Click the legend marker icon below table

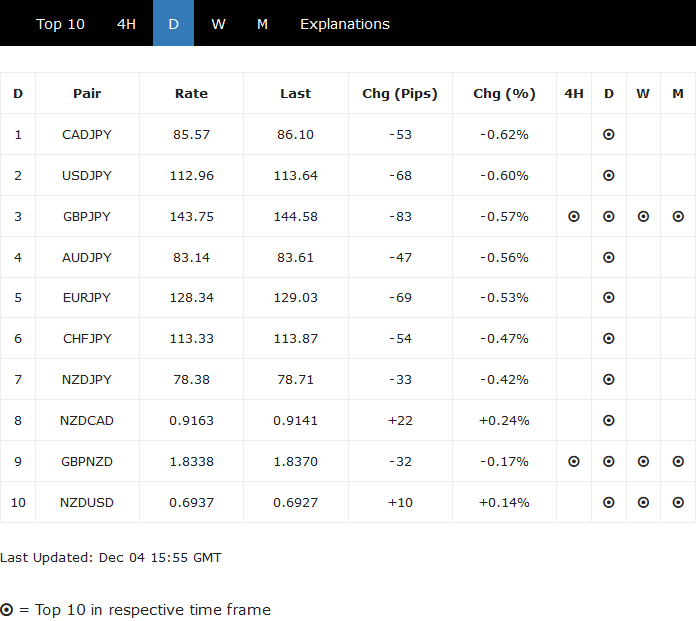[7, 610]
